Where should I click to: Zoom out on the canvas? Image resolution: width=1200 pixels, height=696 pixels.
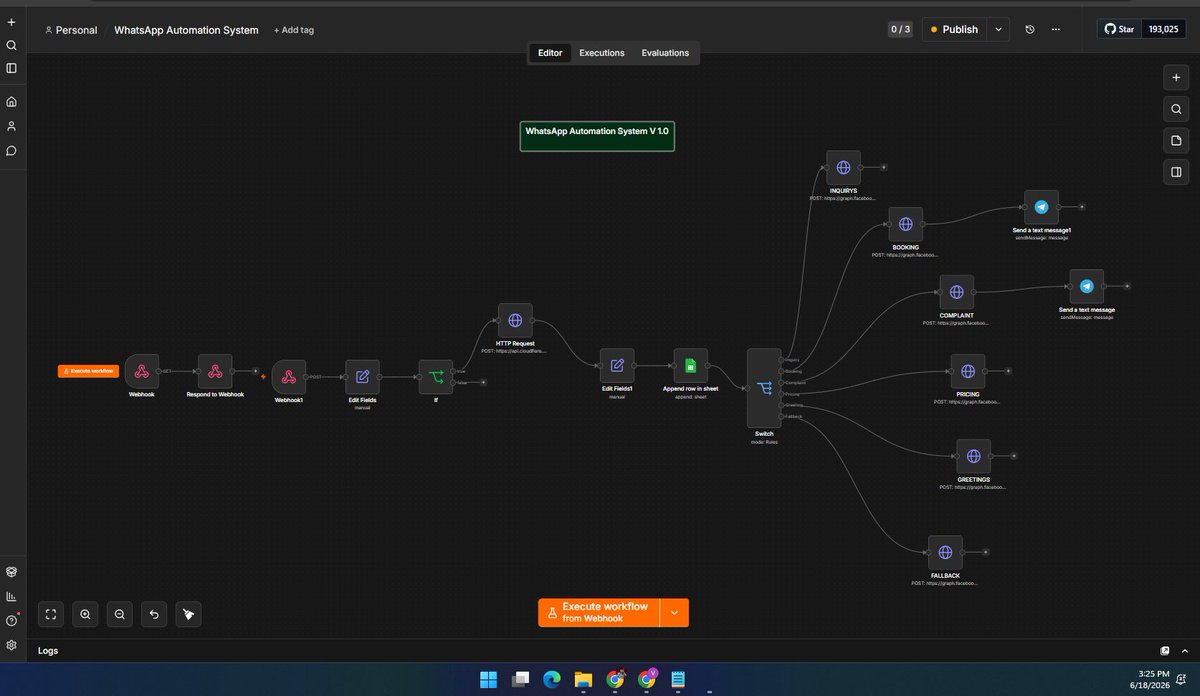pos(120,614)
